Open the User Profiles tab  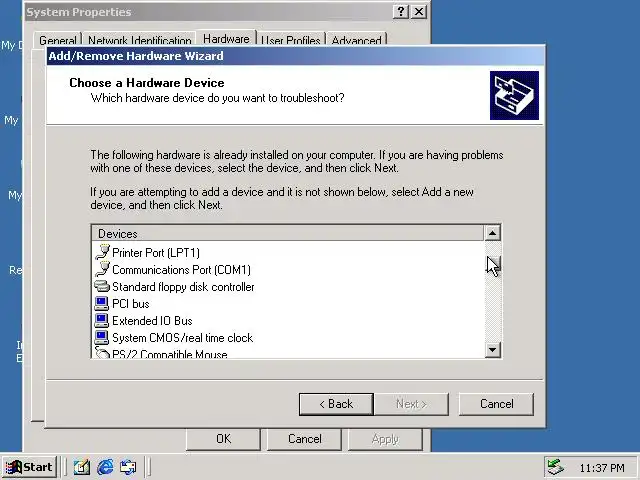pos(291,40)
